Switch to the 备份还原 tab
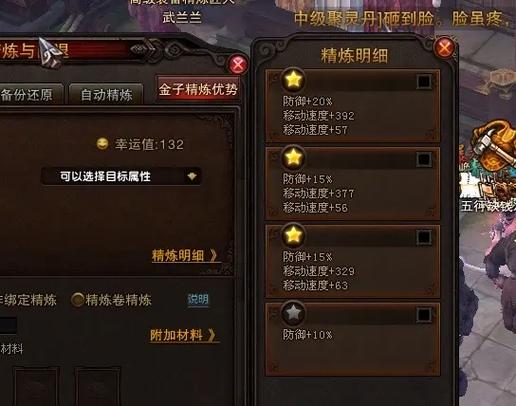The width and height of the screenshot is (516, 406). point(30,95)
